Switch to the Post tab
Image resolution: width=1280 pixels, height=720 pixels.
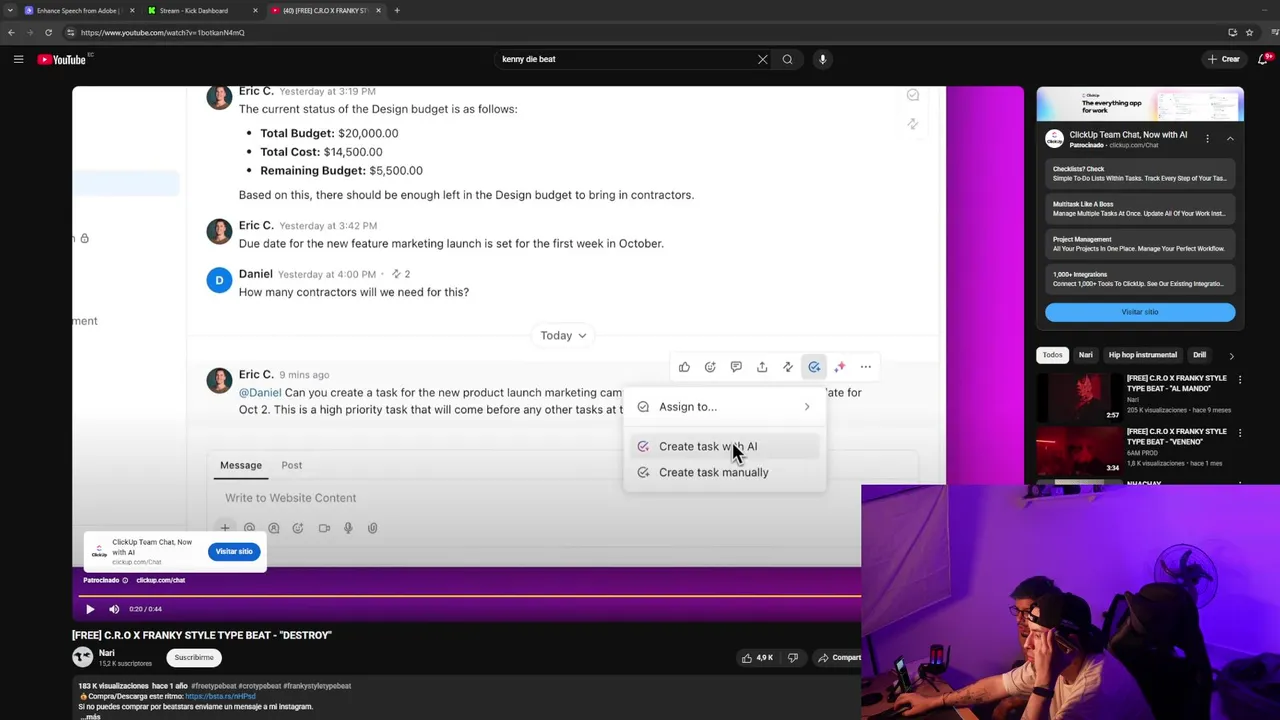292,465
